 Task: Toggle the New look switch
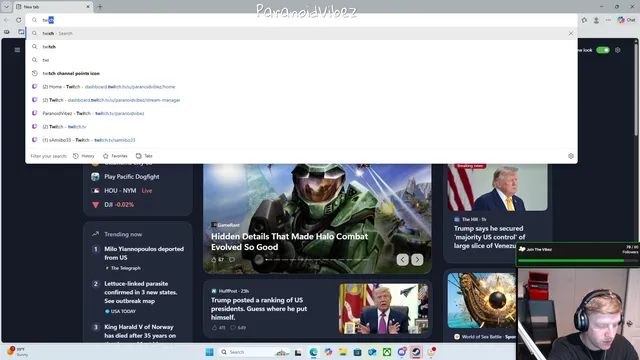coord(603,50)
